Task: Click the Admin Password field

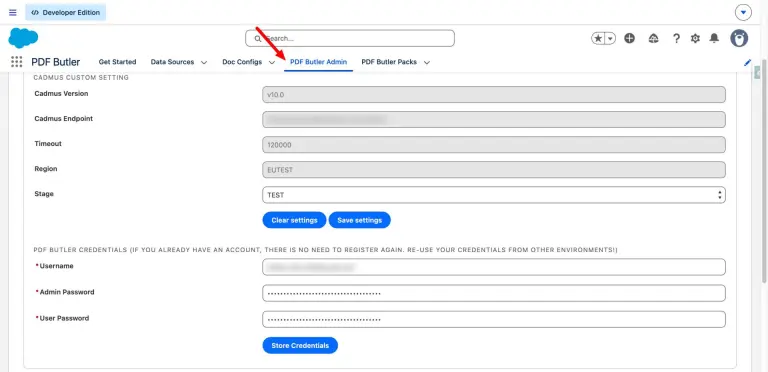Action: (x=494, y=293)
